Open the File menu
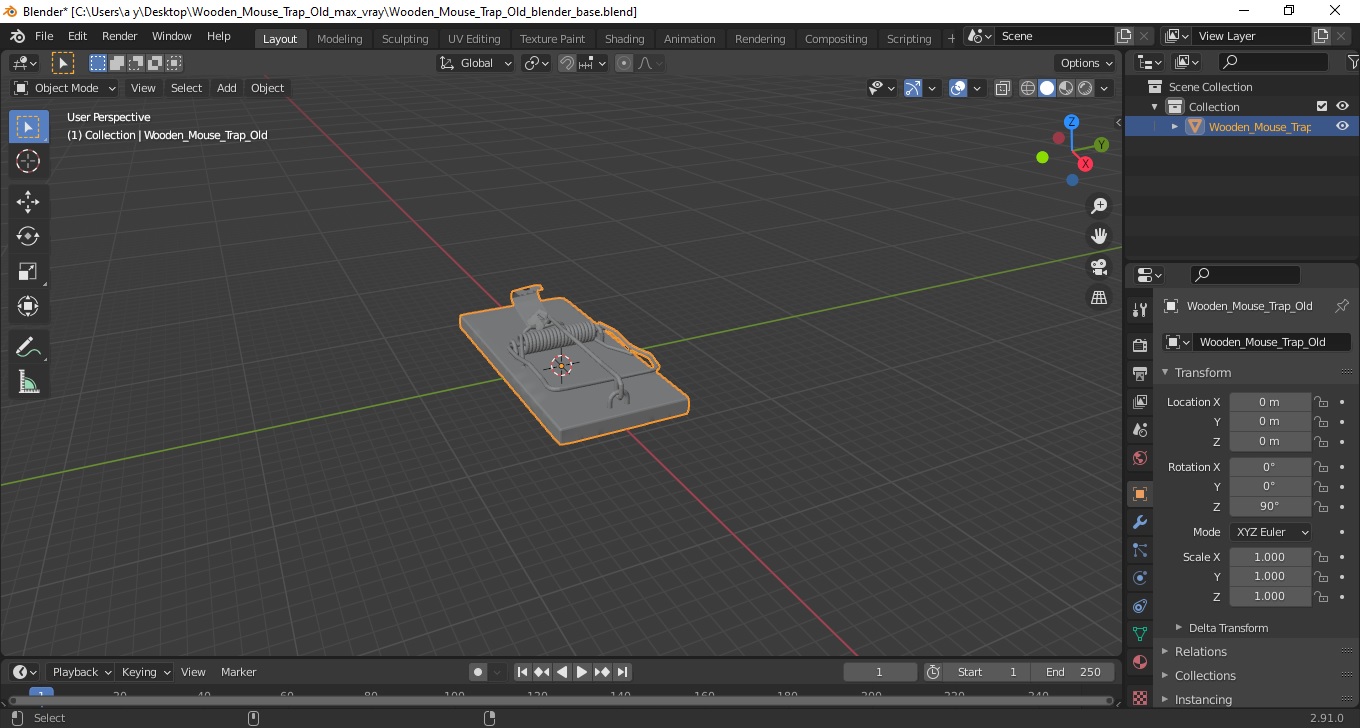 click(x=44, y=36)
